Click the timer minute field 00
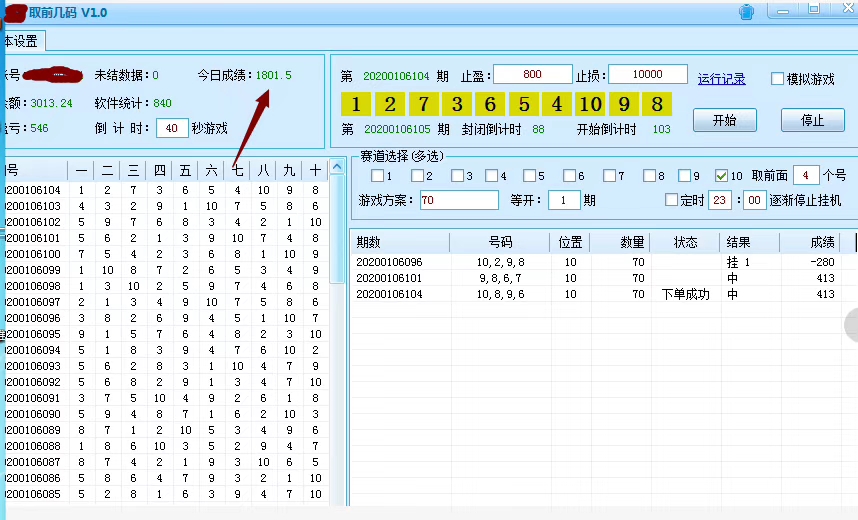This screenshot has height=520, width=858. coord(754,200)
